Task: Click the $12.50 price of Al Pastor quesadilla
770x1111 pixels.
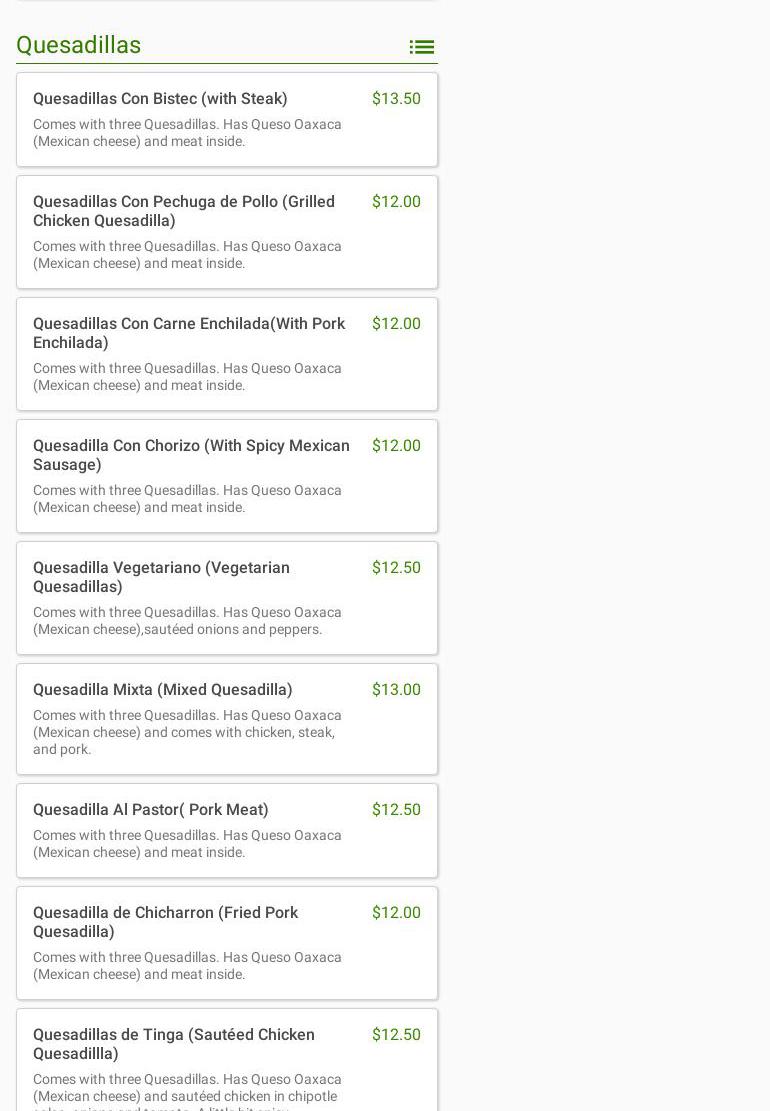Action: click(x=397, y=809)
